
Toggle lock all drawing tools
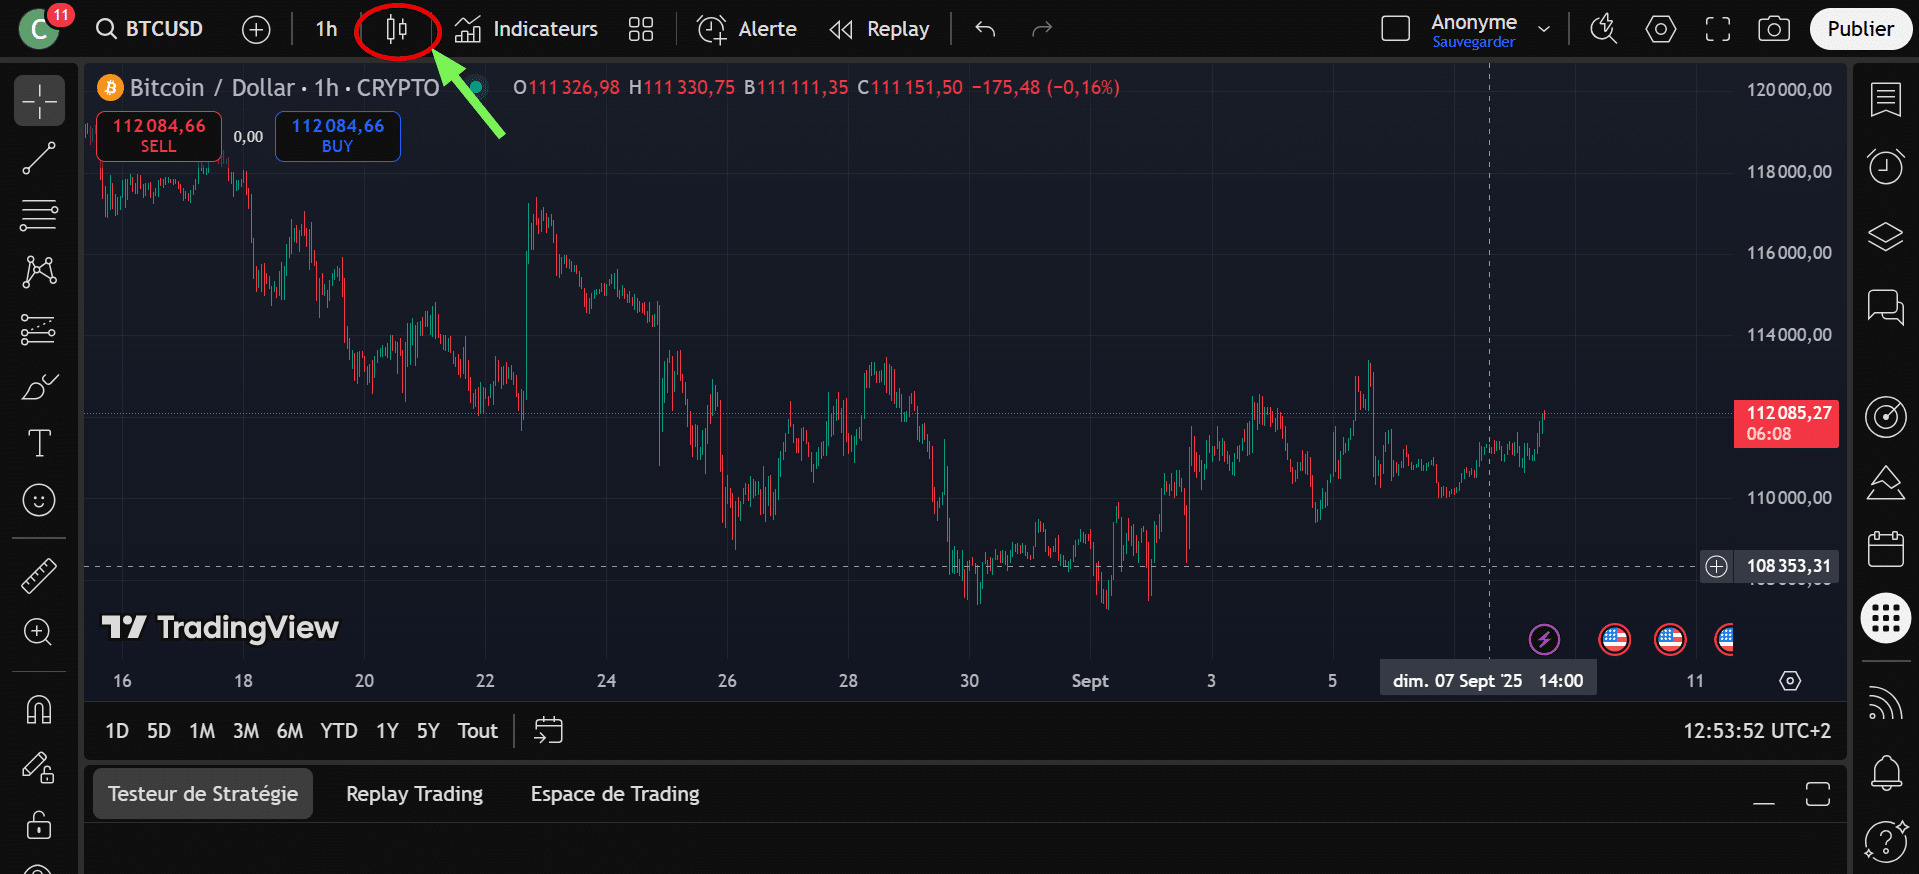tap(39, 826)
